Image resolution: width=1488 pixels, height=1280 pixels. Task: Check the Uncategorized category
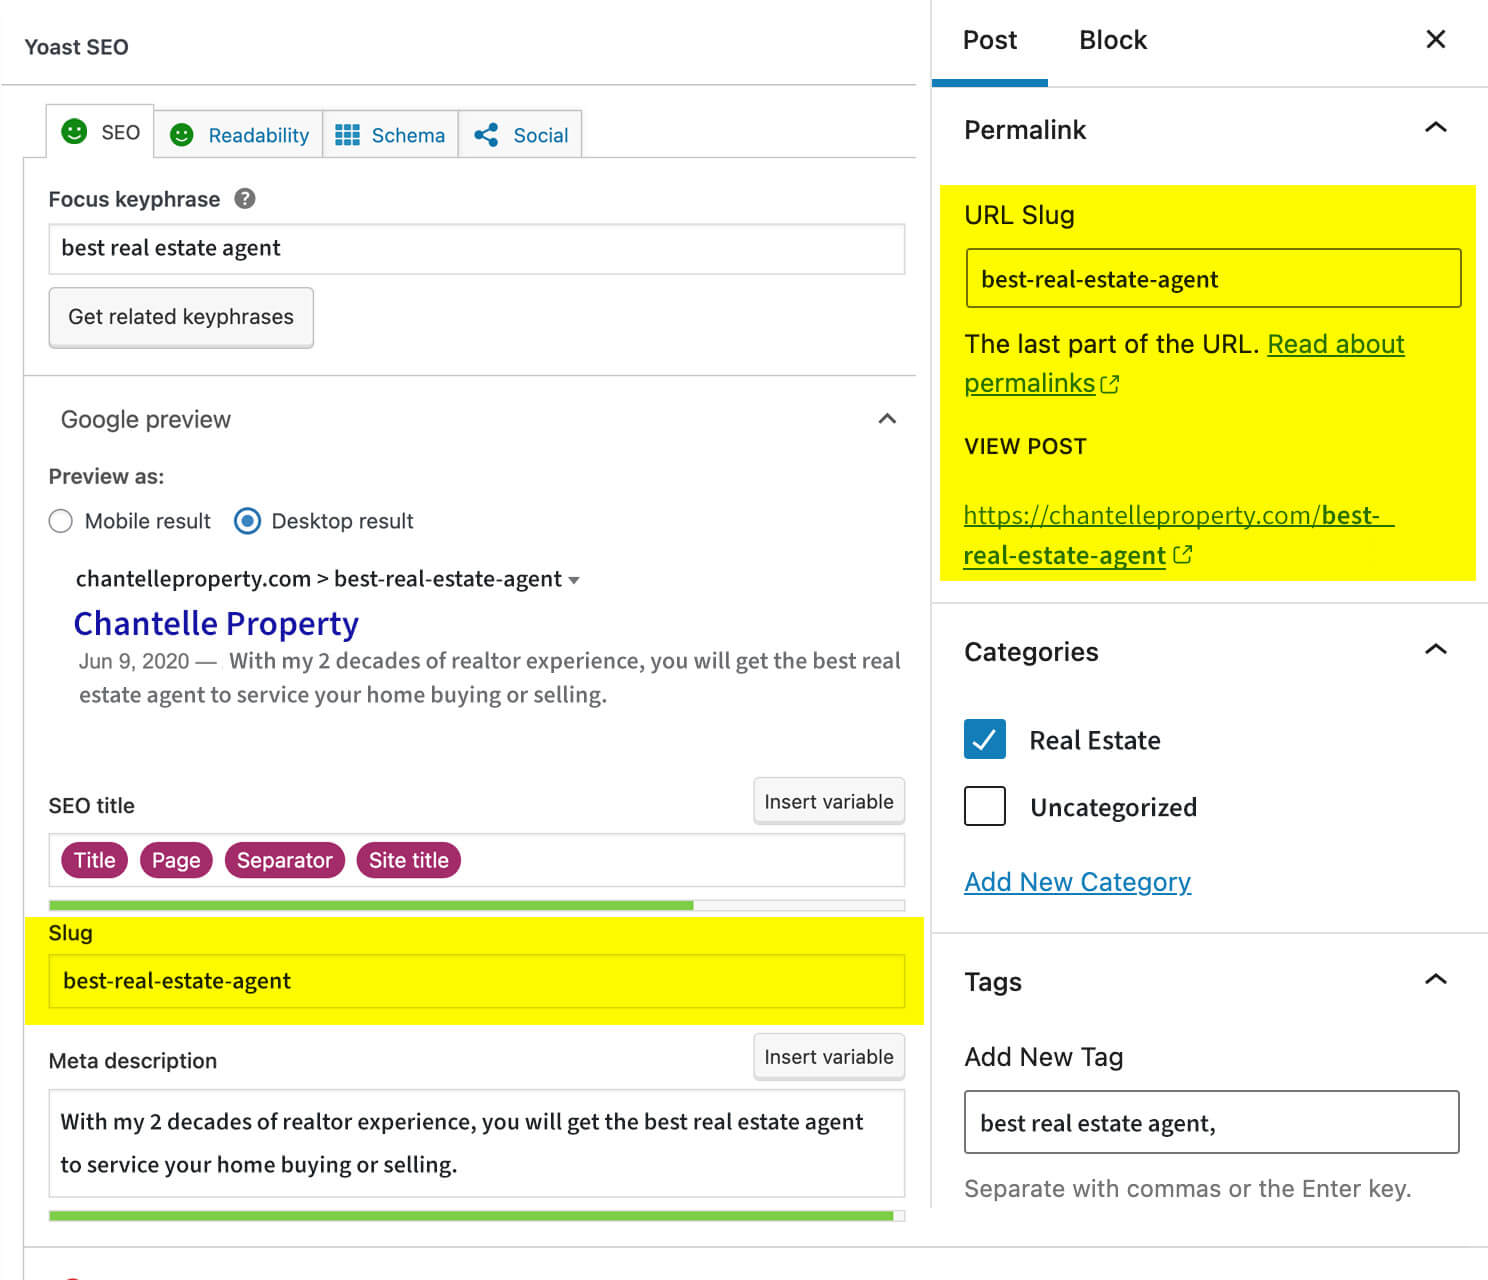pyautogui.click(x=984, y=806)
